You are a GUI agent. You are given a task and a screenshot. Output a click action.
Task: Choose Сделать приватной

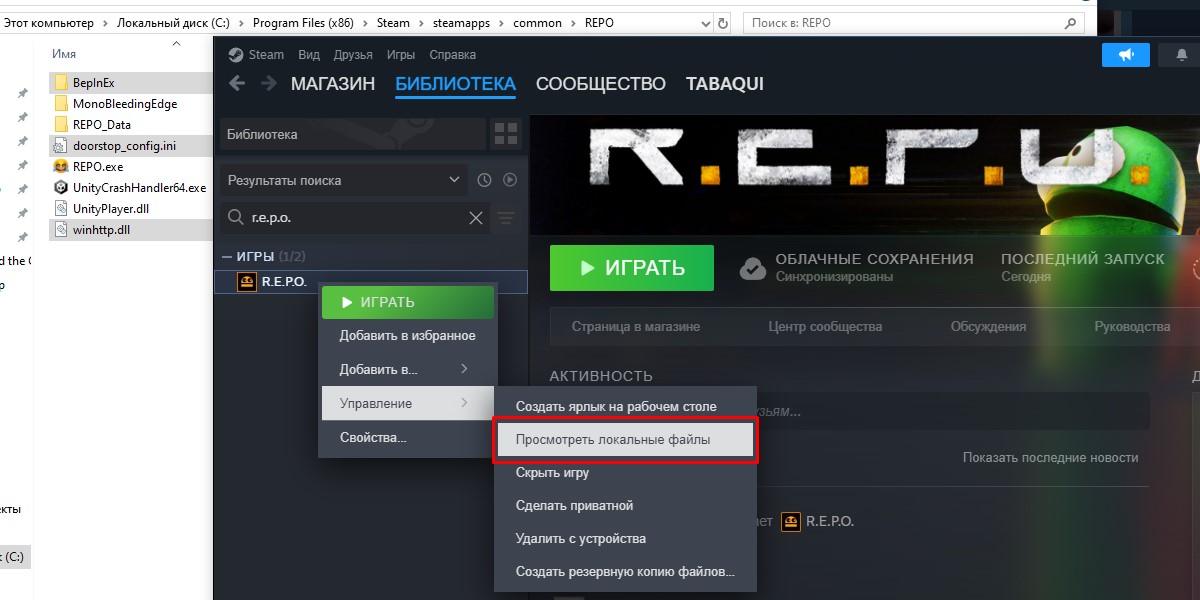(x=625, y=506)
